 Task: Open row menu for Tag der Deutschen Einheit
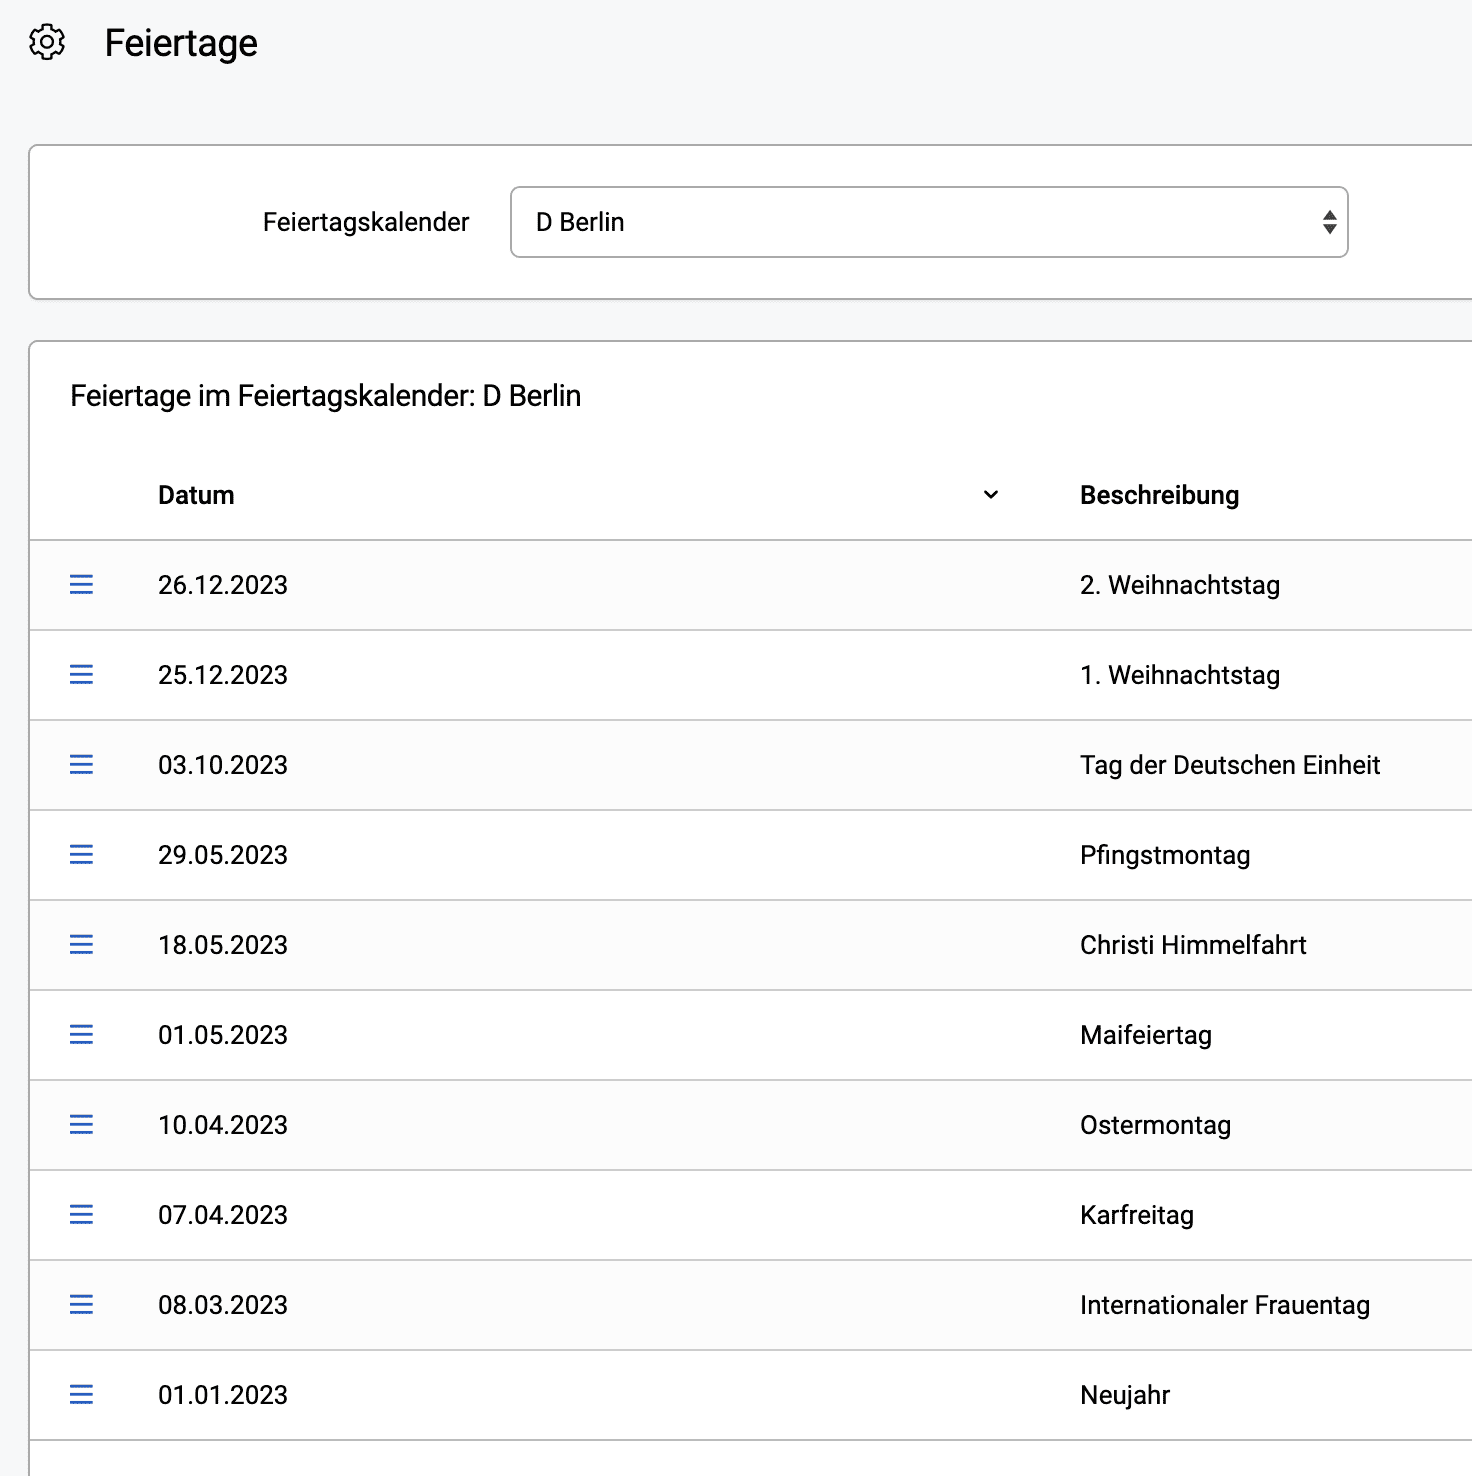pos(81,765)
